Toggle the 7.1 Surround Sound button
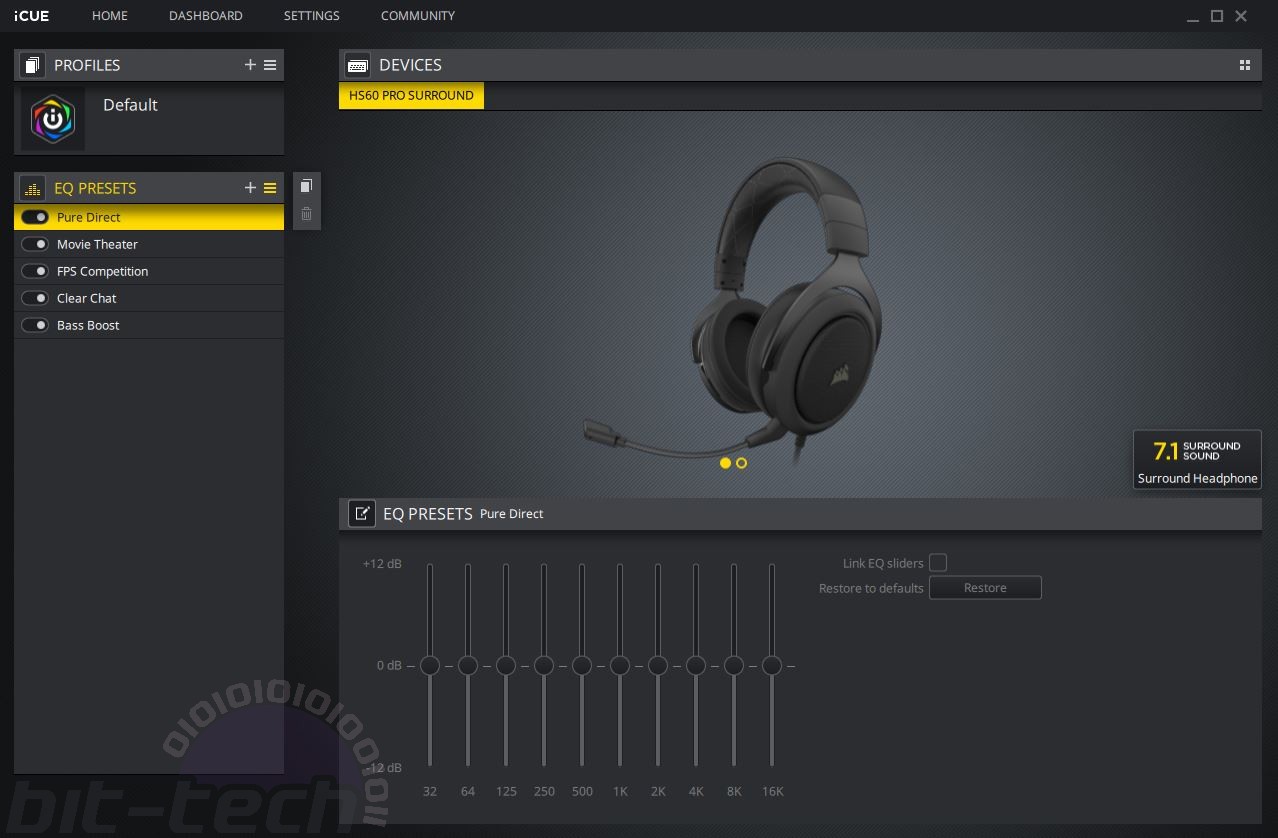The height and width of the screenshot is (838, 1278). (x=1197, y=460)
